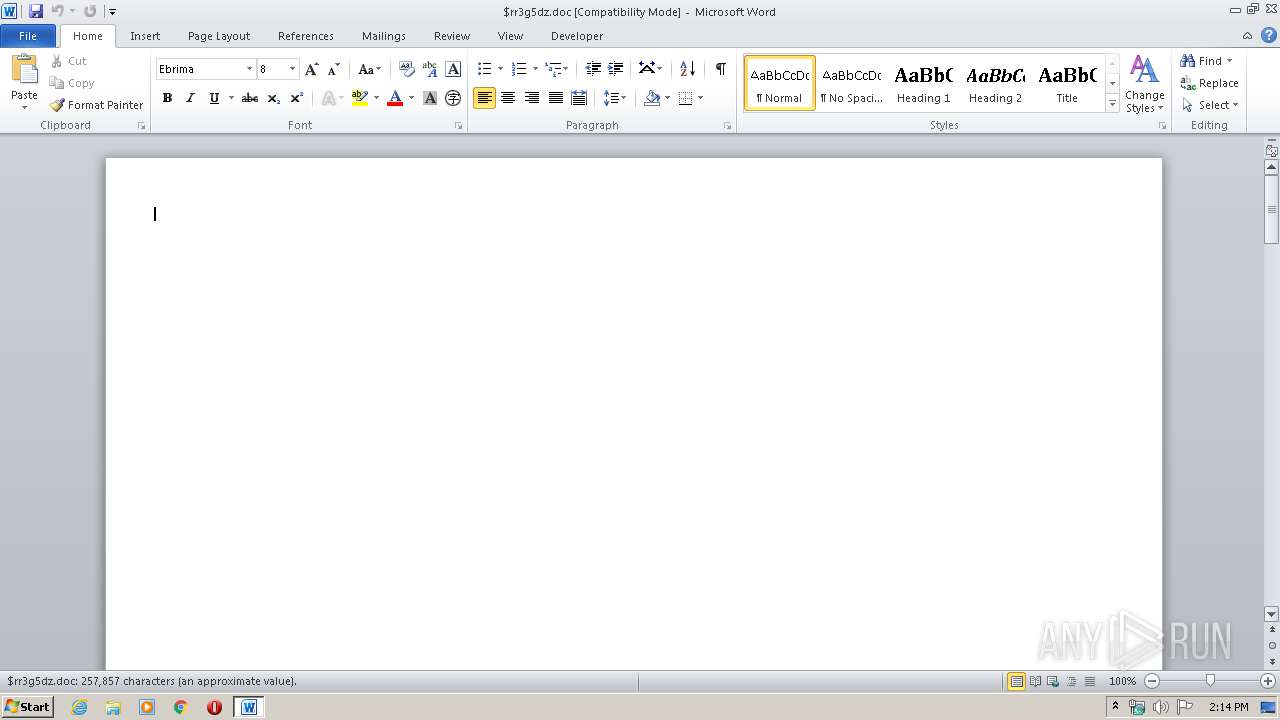This screenshot has height=720, width=1280.
Task: Click the Character Shading icon
Action: (x=430, y=98)
